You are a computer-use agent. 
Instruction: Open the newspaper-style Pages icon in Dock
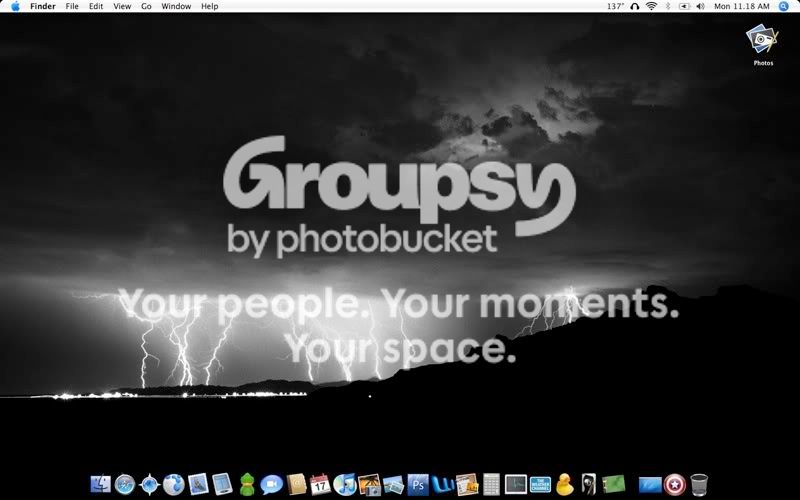467,484
